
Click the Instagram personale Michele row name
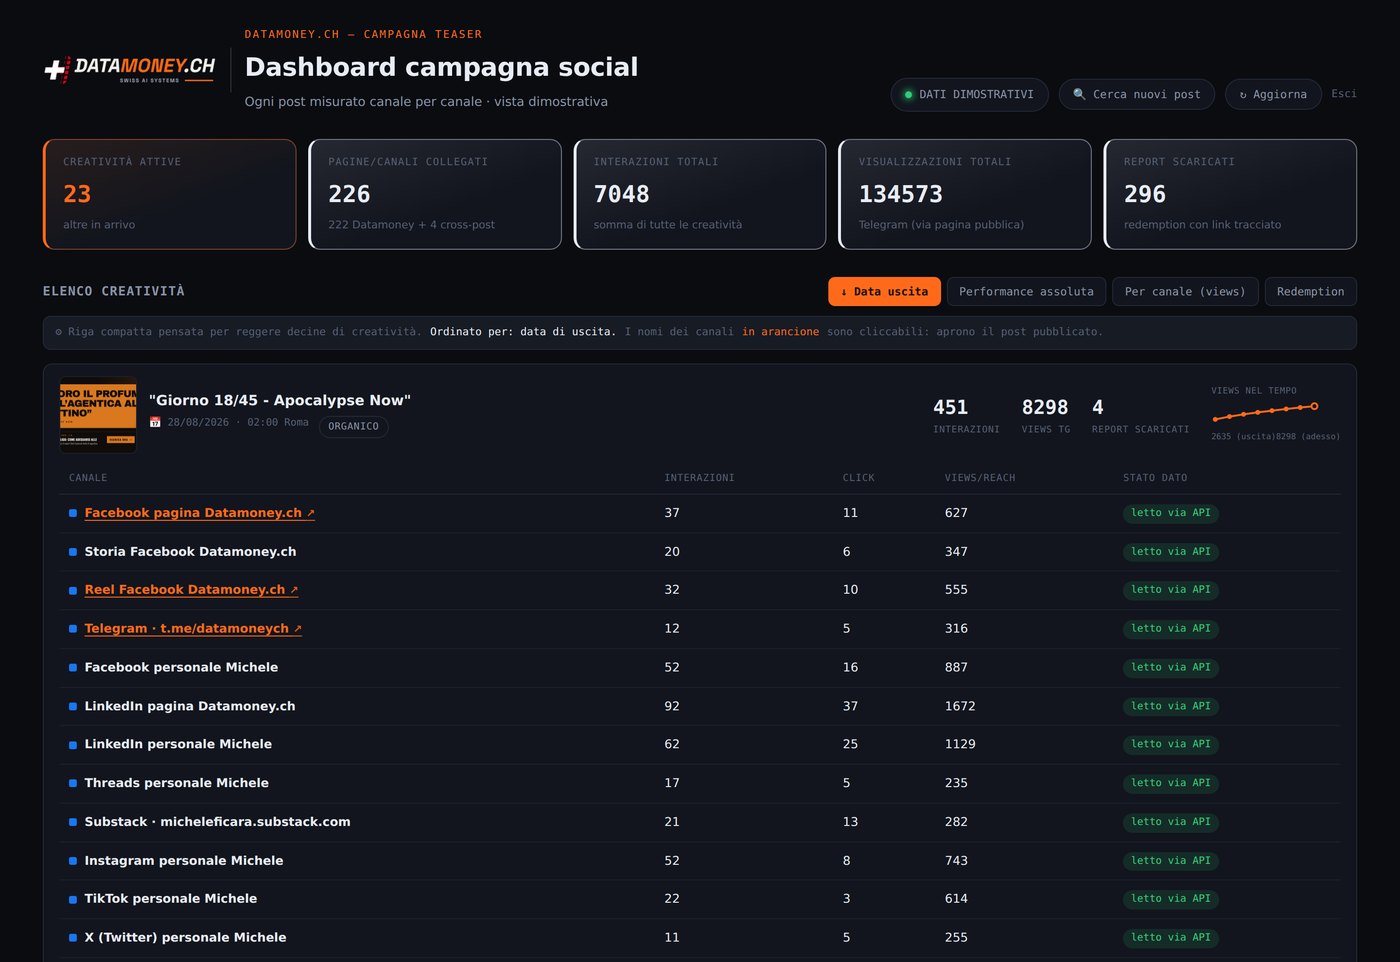point(184,861)
